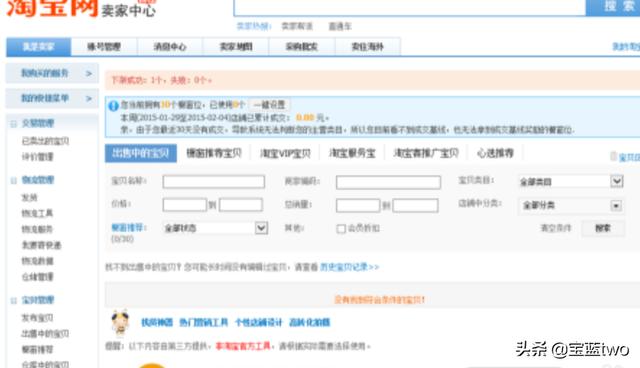Open the 采购批发 navigation tab
The image size is (640, 368).
[302, 47]
